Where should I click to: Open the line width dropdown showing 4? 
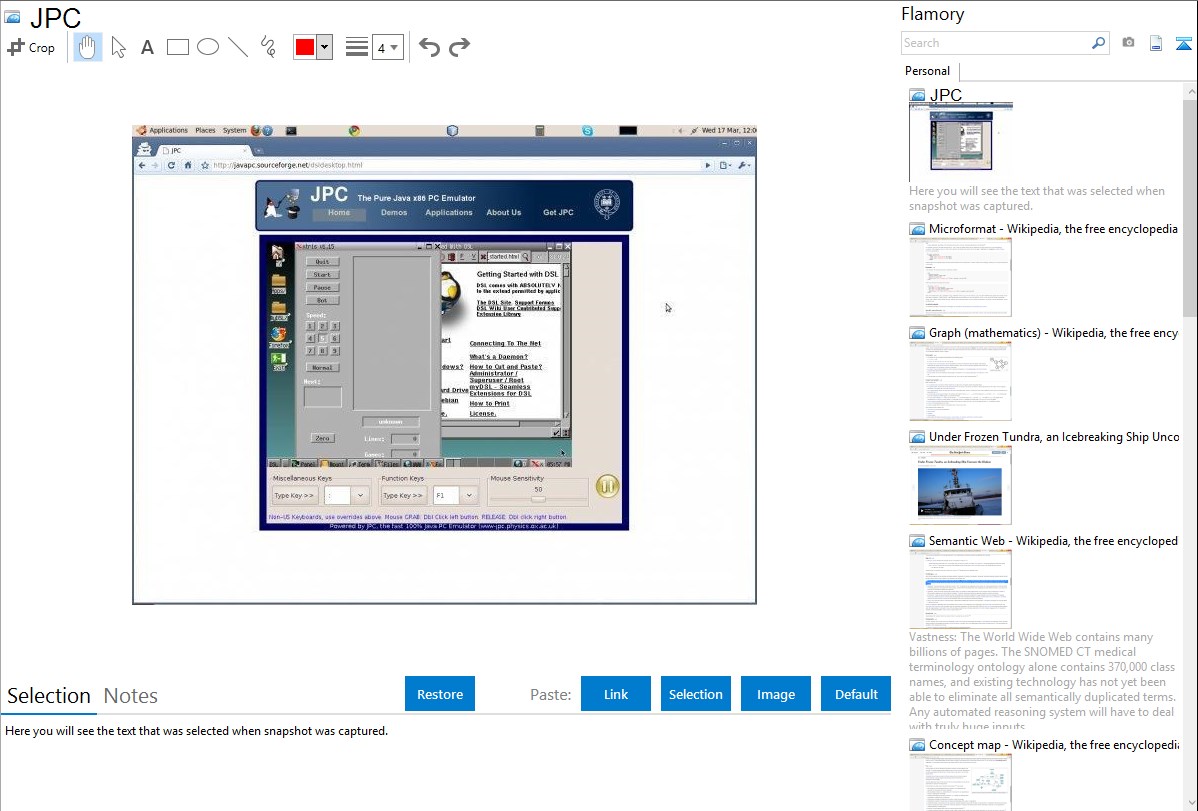[x=387, y=47]
